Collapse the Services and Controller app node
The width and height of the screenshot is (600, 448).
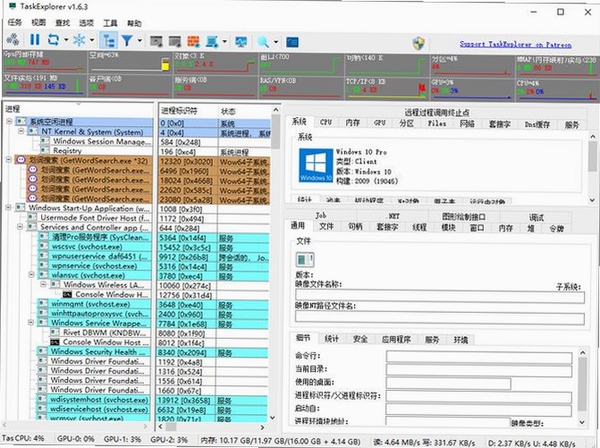20,226
